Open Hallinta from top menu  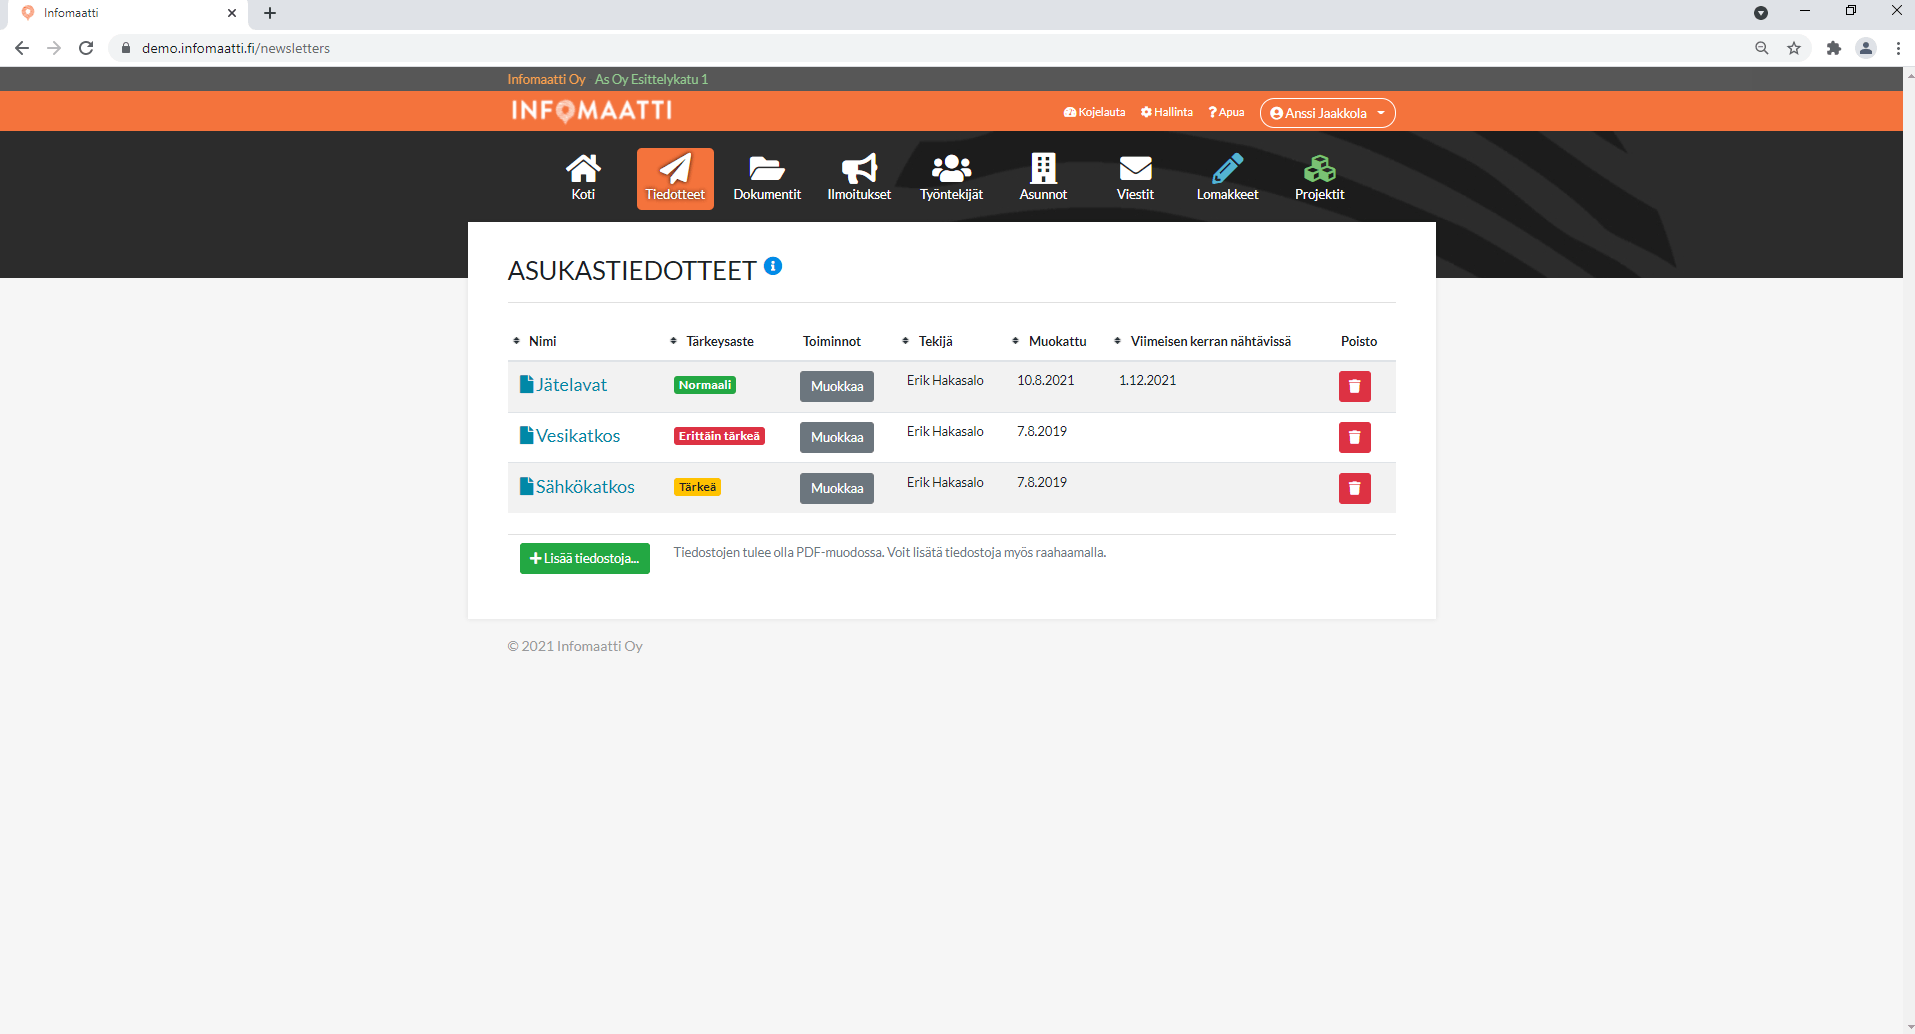click(1166, 112)
